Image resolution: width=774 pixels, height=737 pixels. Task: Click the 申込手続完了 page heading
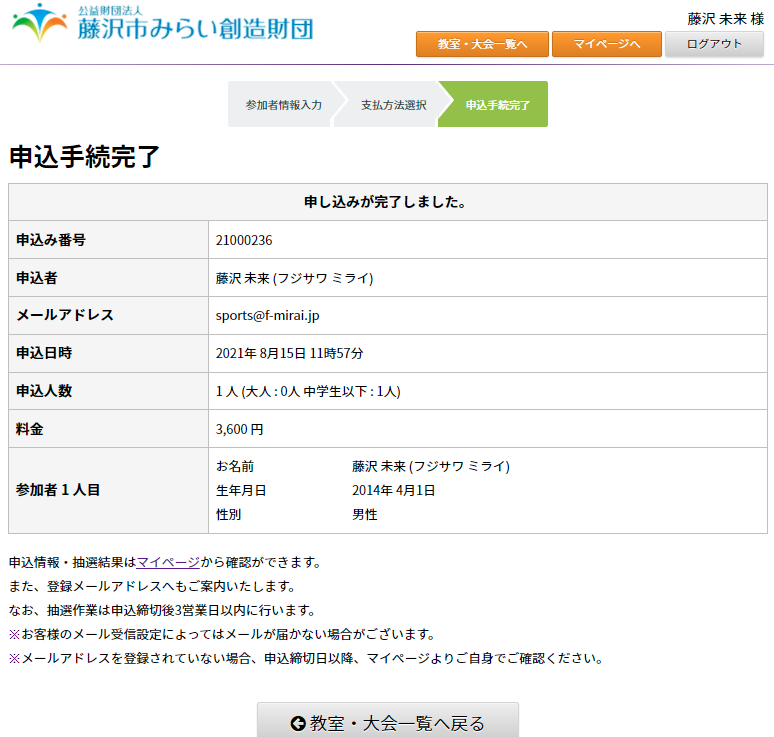coord(85,157)
